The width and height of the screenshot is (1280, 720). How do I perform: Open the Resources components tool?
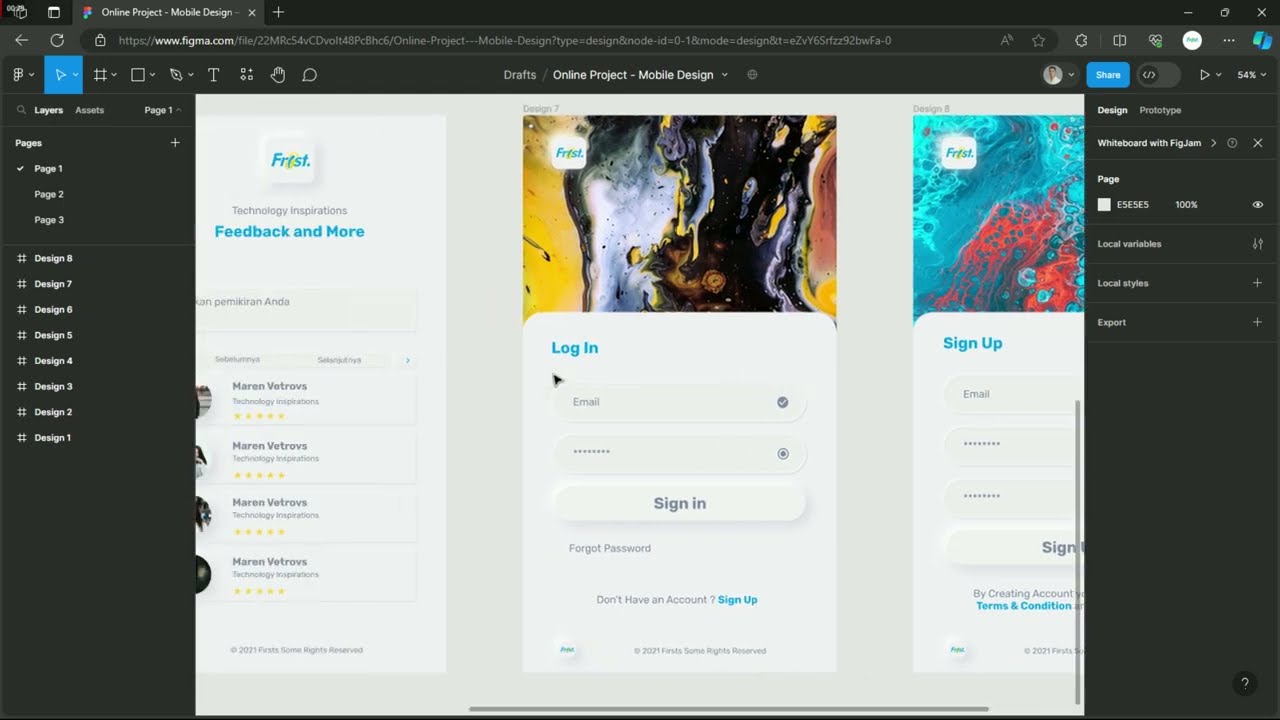pos(247,75)
